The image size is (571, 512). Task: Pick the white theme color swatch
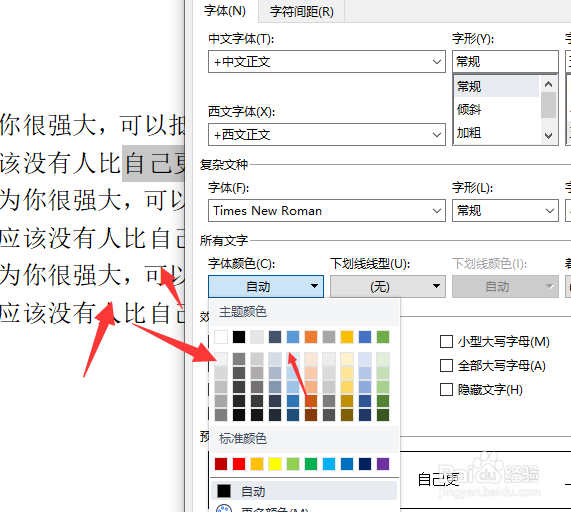221,337
